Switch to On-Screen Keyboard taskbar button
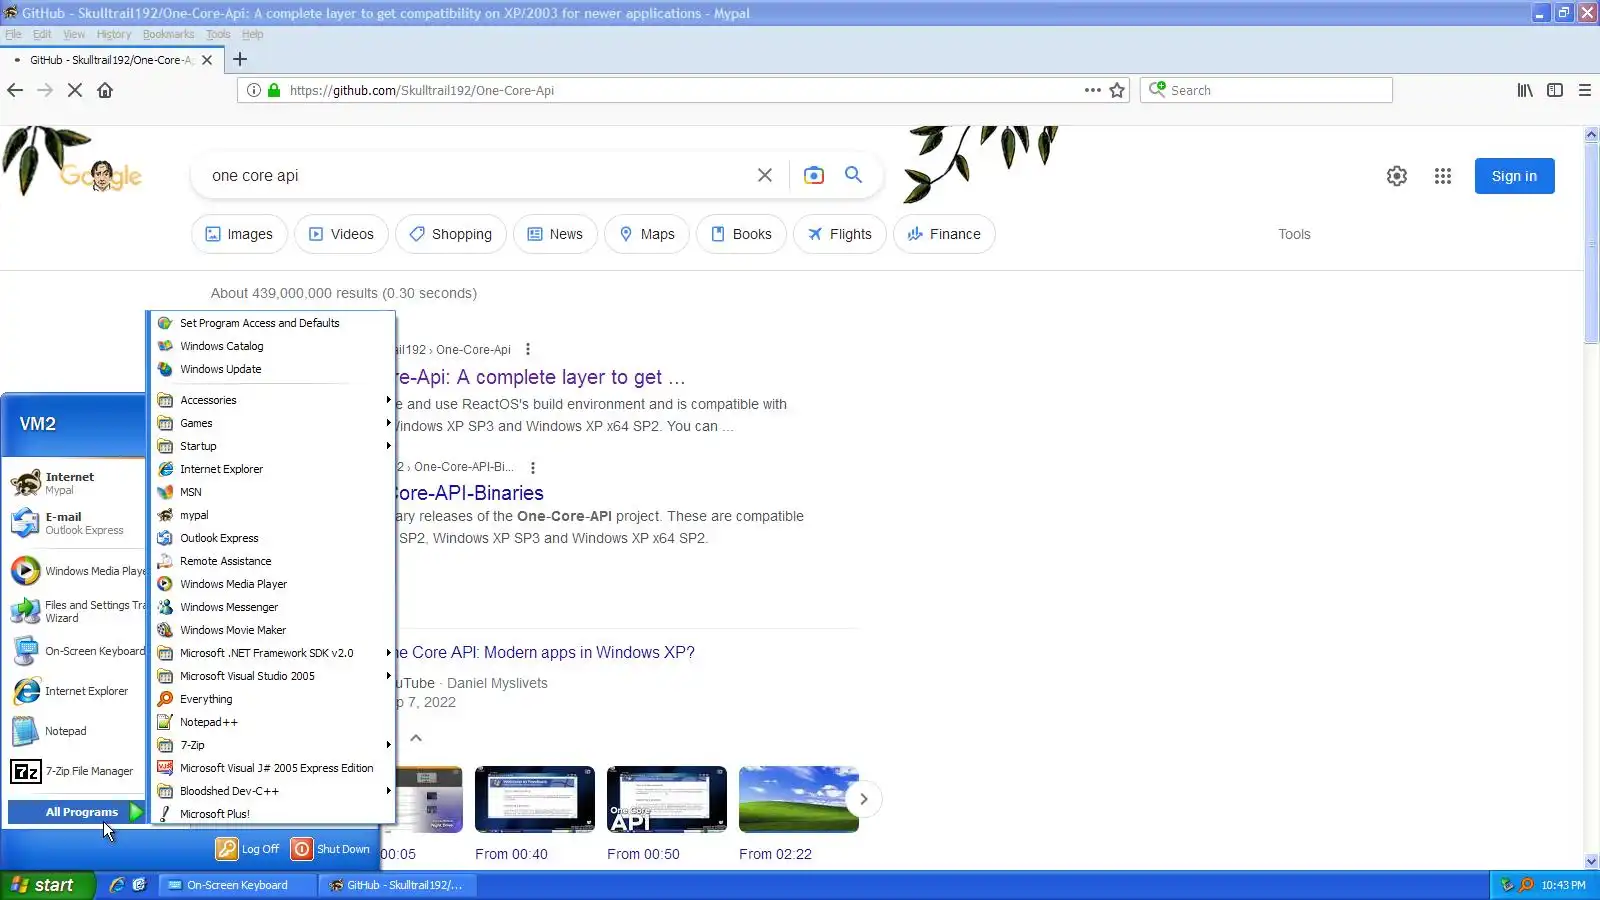Viewport: 1600px width, 900px height. tap(238, 885)
